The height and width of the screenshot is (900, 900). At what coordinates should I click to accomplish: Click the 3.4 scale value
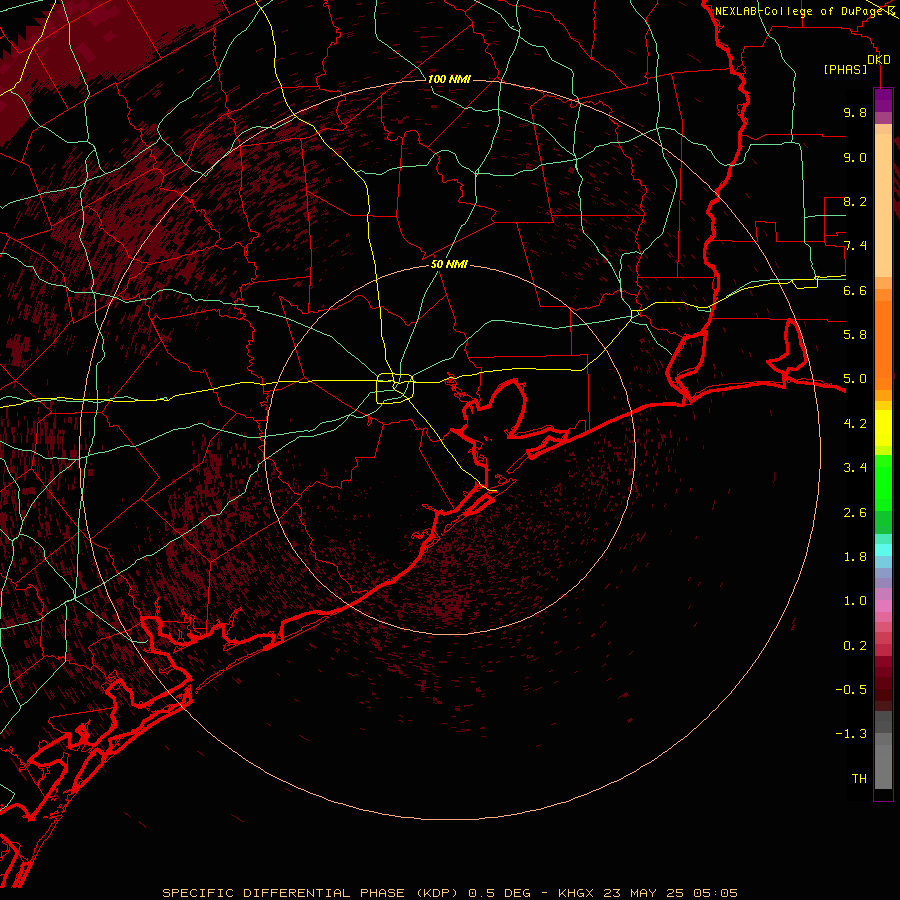point(855,468)
